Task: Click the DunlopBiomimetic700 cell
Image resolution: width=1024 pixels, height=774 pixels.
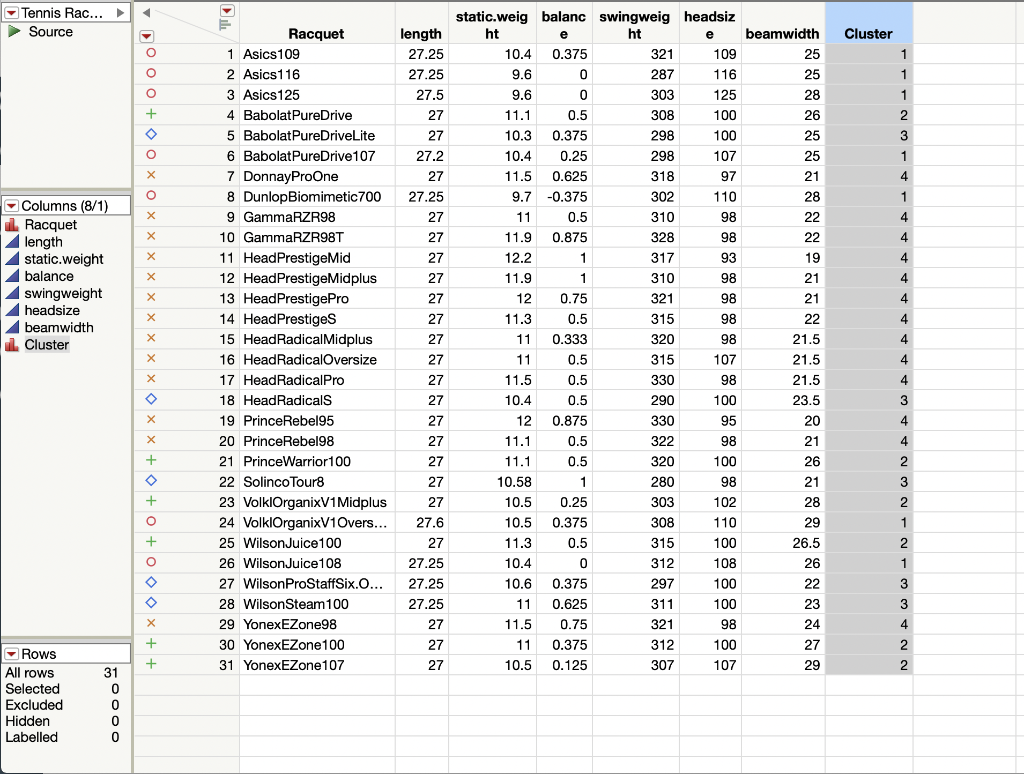Action: click(x=312, y=197)
